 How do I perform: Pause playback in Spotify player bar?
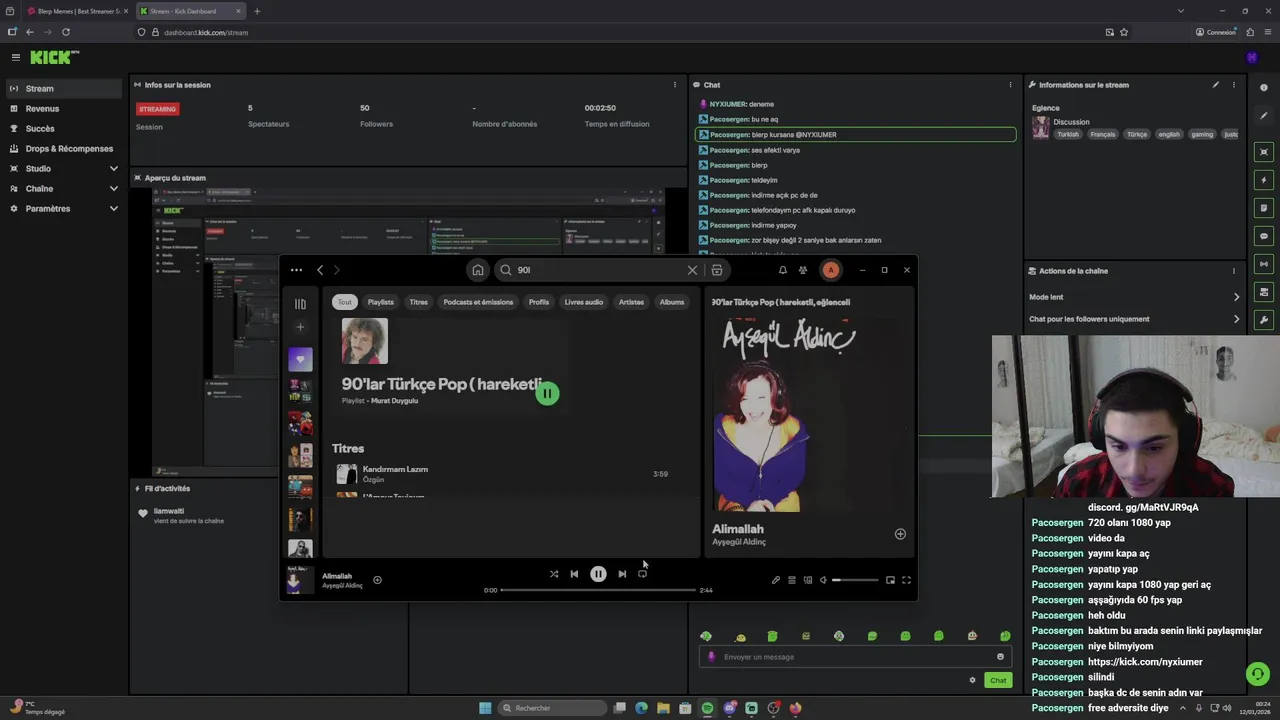(x=598, y=574)
